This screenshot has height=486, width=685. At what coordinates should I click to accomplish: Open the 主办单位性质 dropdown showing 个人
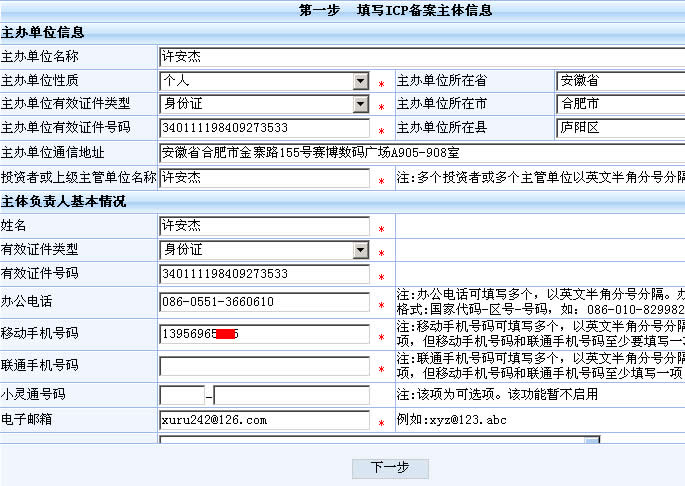pyautogui.click(x=264, y=81)
